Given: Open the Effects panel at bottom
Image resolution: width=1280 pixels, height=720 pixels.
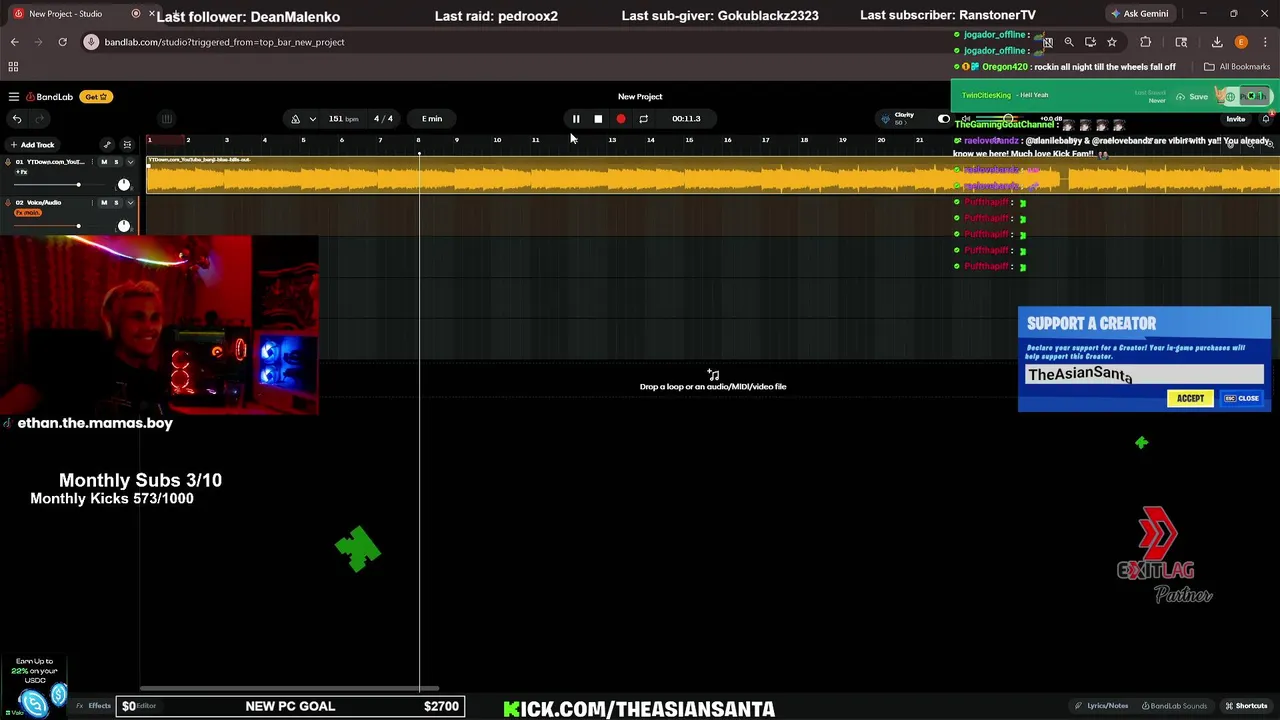Looking at the screenshot, I should point(94,706).
